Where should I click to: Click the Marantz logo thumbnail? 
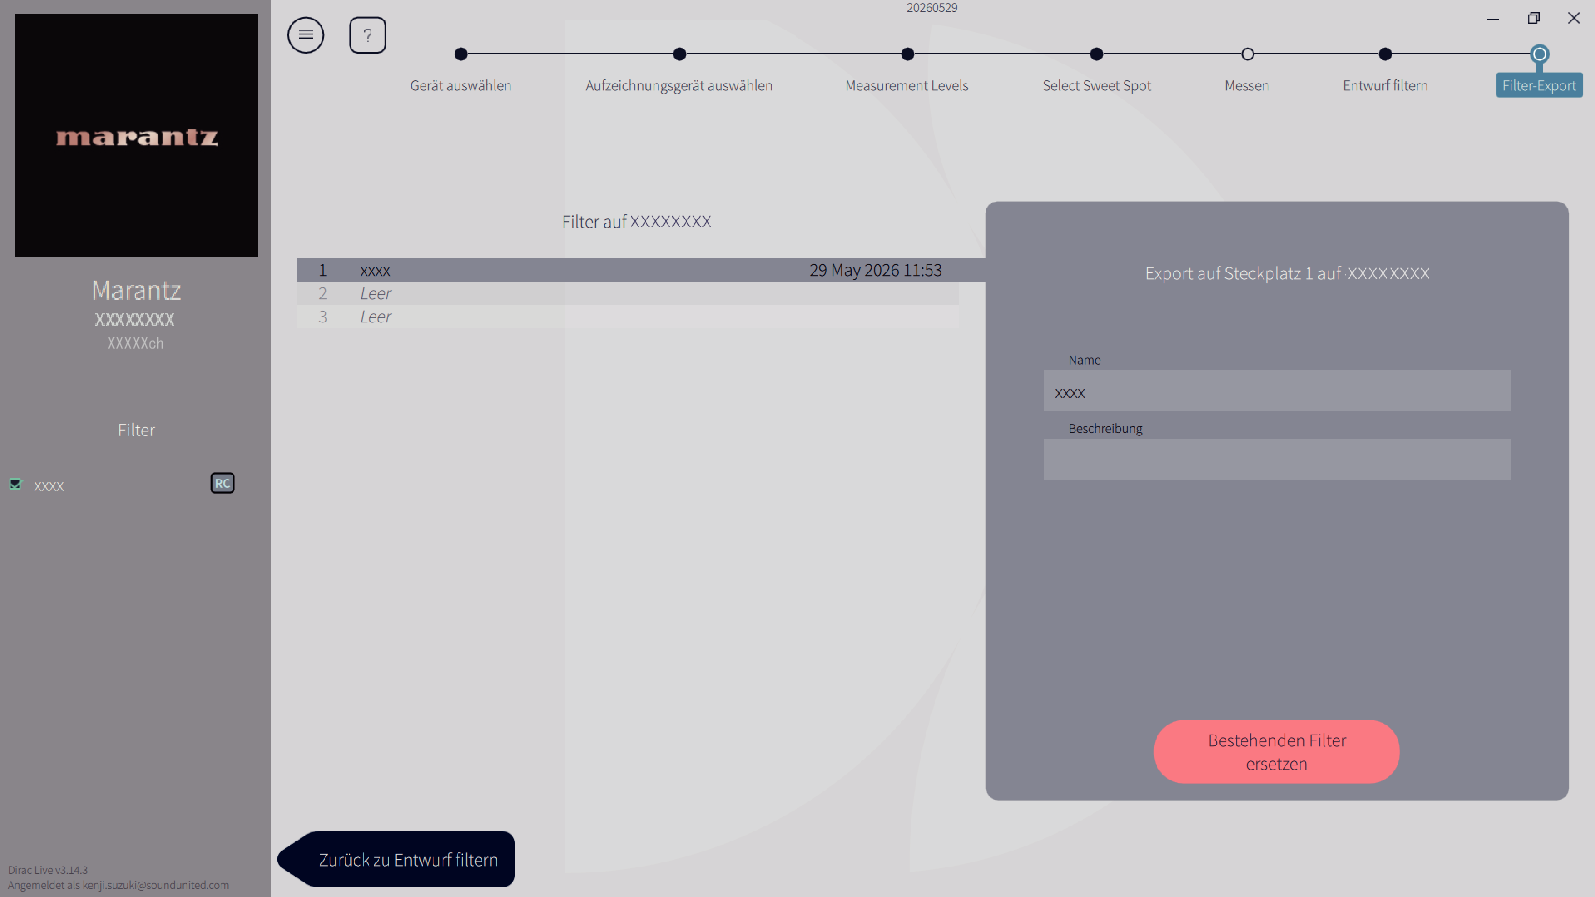point(136,135)
